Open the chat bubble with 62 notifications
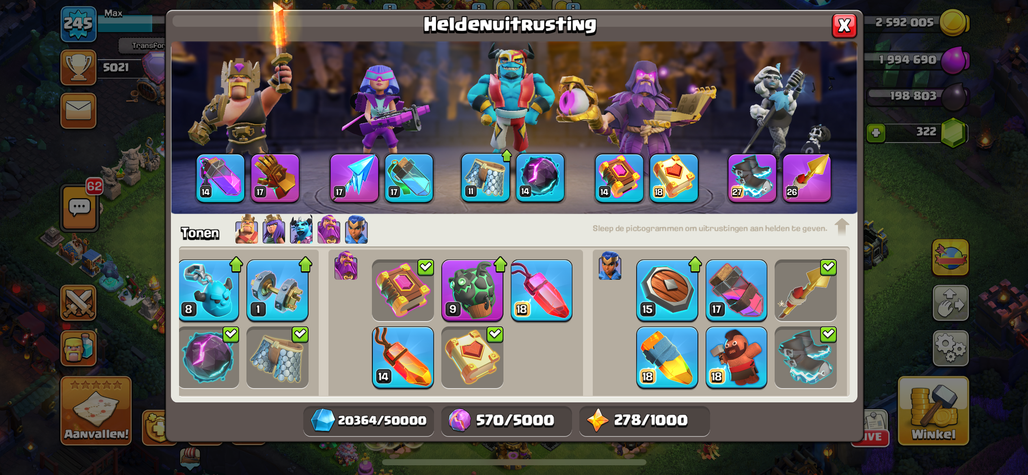Viewport: 1028px width, 475px height. [79, 207]
